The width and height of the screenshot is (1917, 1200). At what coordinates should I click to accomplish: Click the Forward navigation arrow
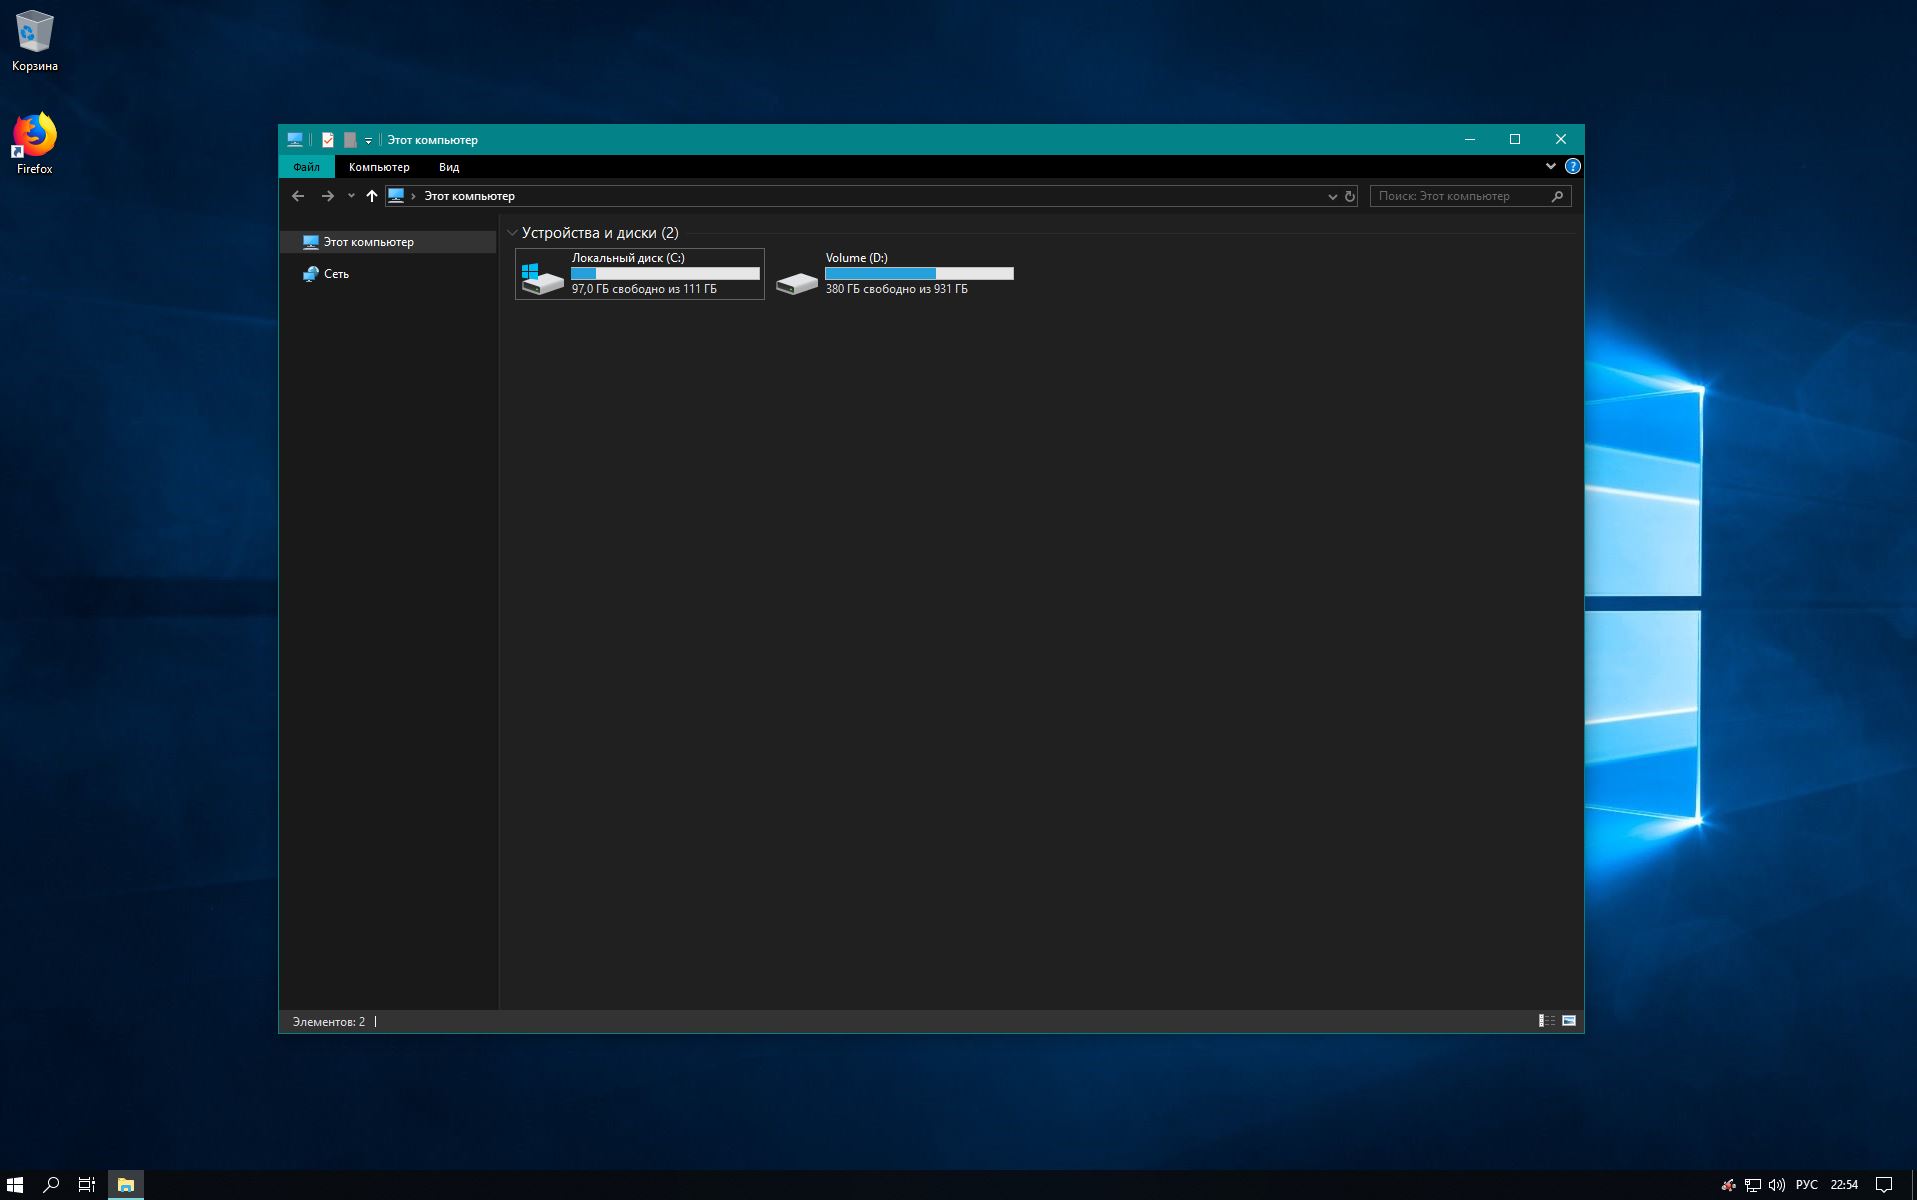coord(327,196)
